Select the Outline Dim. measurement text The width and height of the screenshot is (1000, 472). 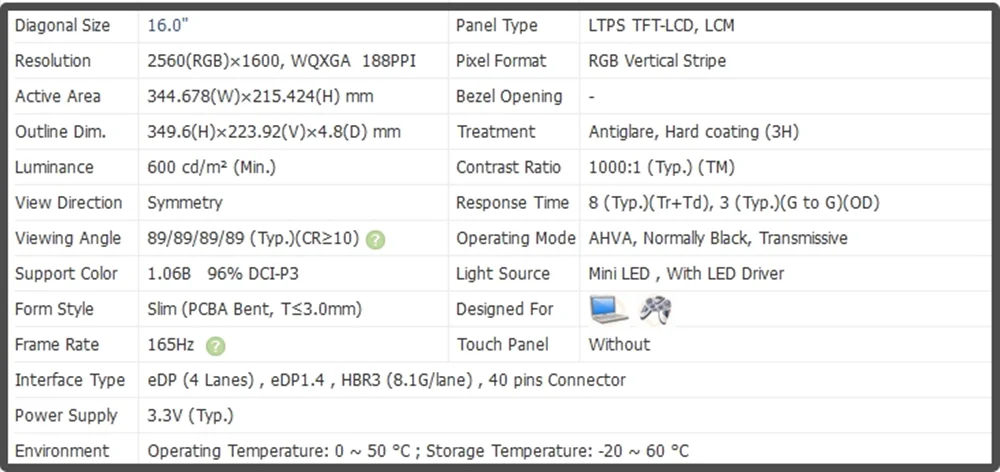point(274,132)
